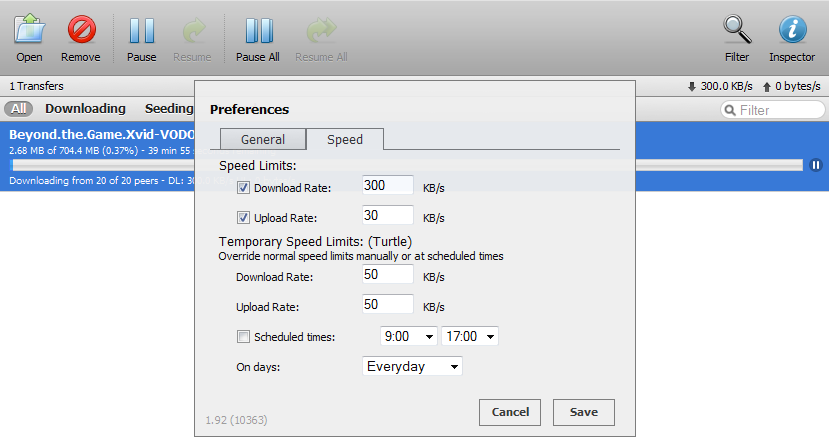Switch to the General tab

tap(263, 140)
